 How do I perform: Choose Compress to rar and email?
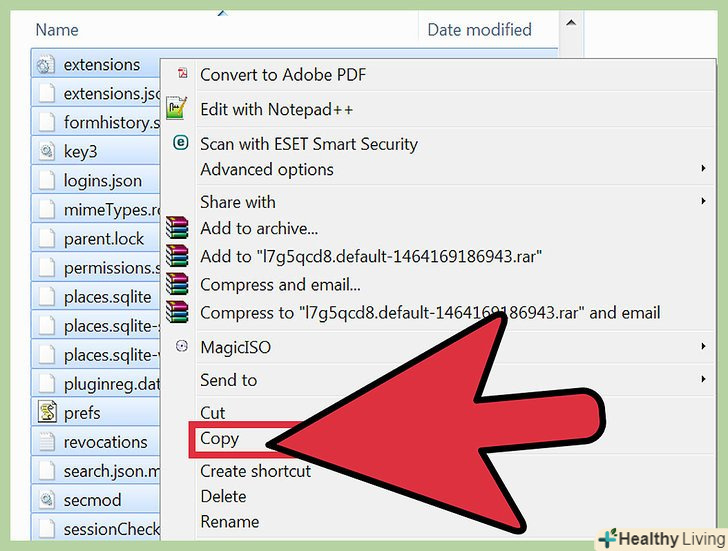[x=430, y=313]
